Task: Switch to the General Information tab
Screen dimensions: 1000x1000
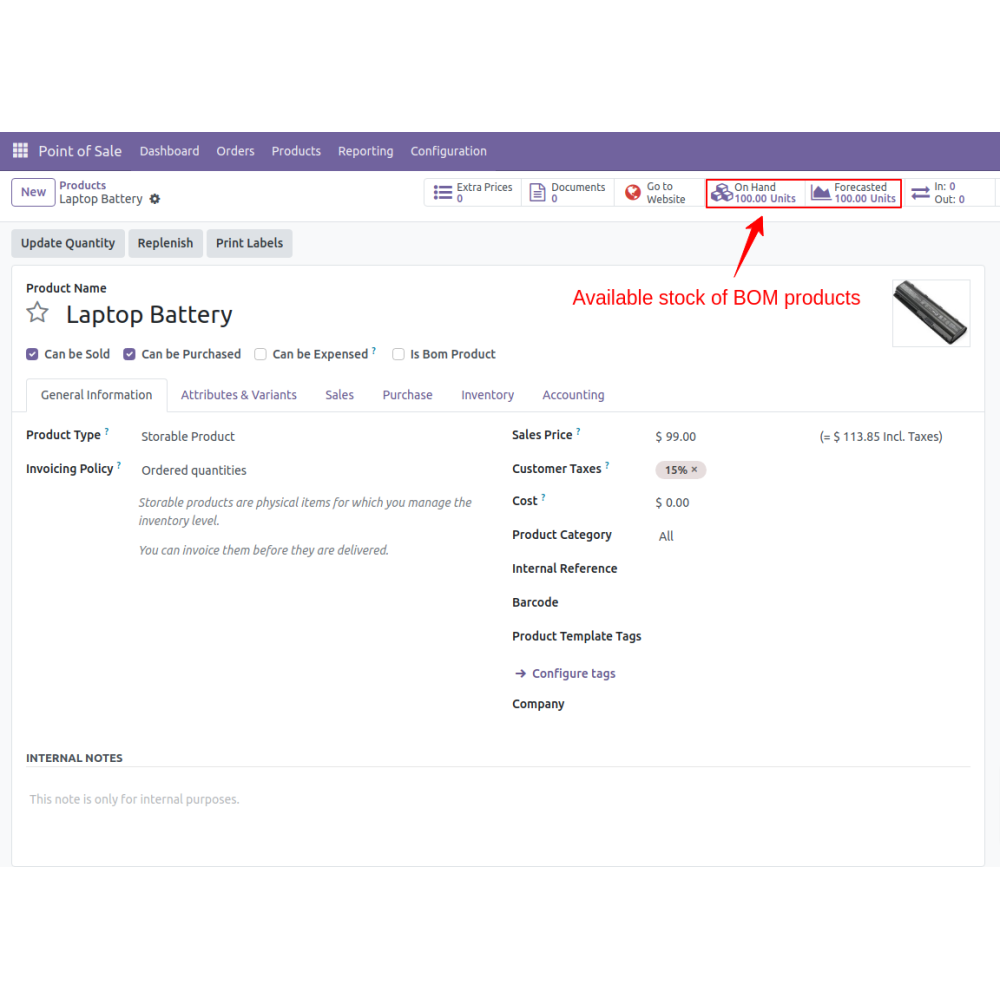Action: pyautogui.click(x=97, y=395)
